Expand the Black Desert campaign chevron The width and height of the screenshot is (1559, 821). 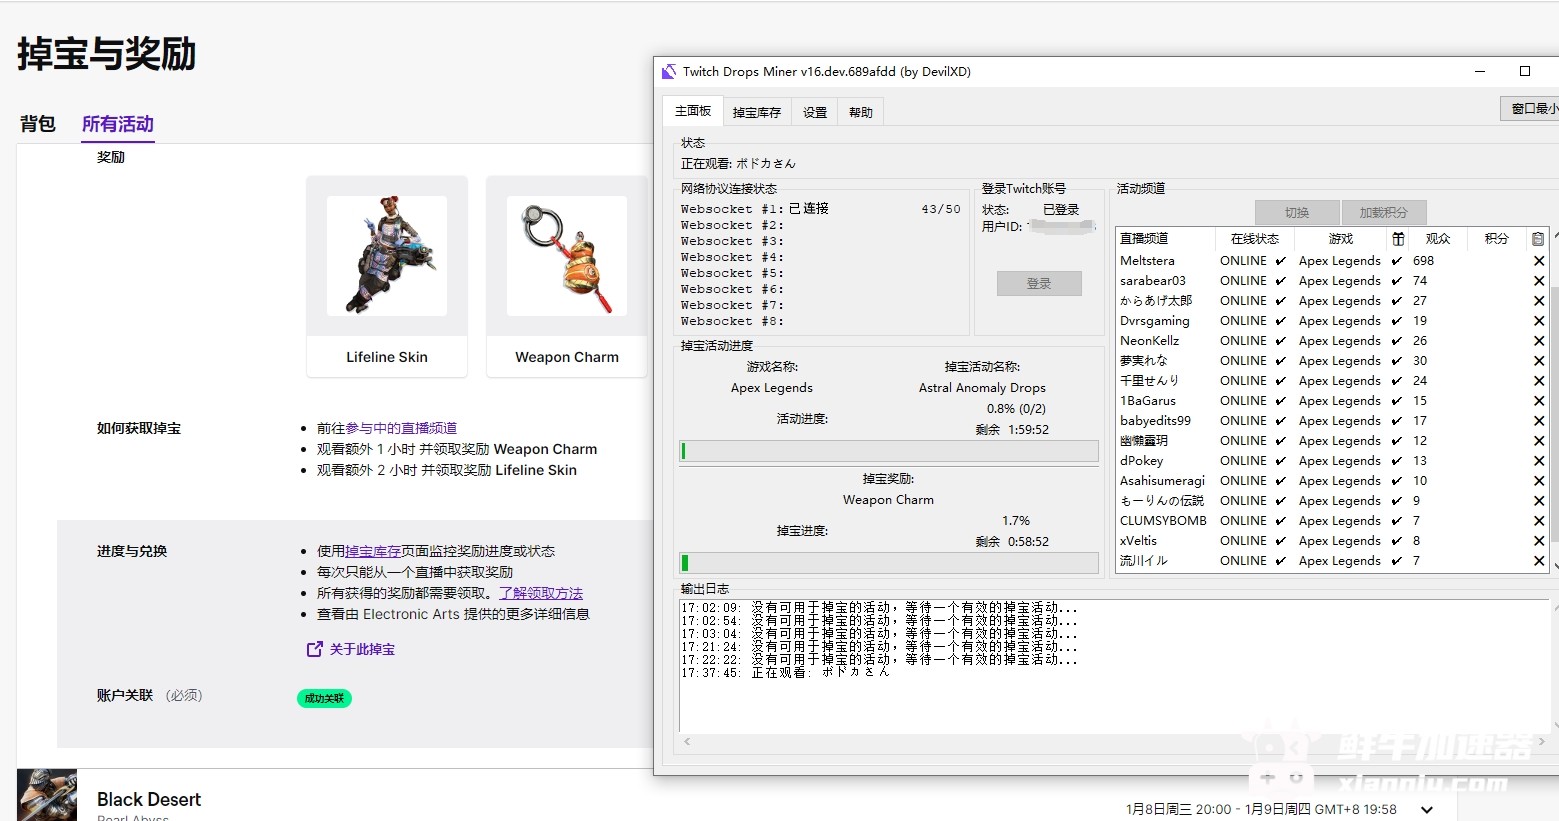[1427, 809]
